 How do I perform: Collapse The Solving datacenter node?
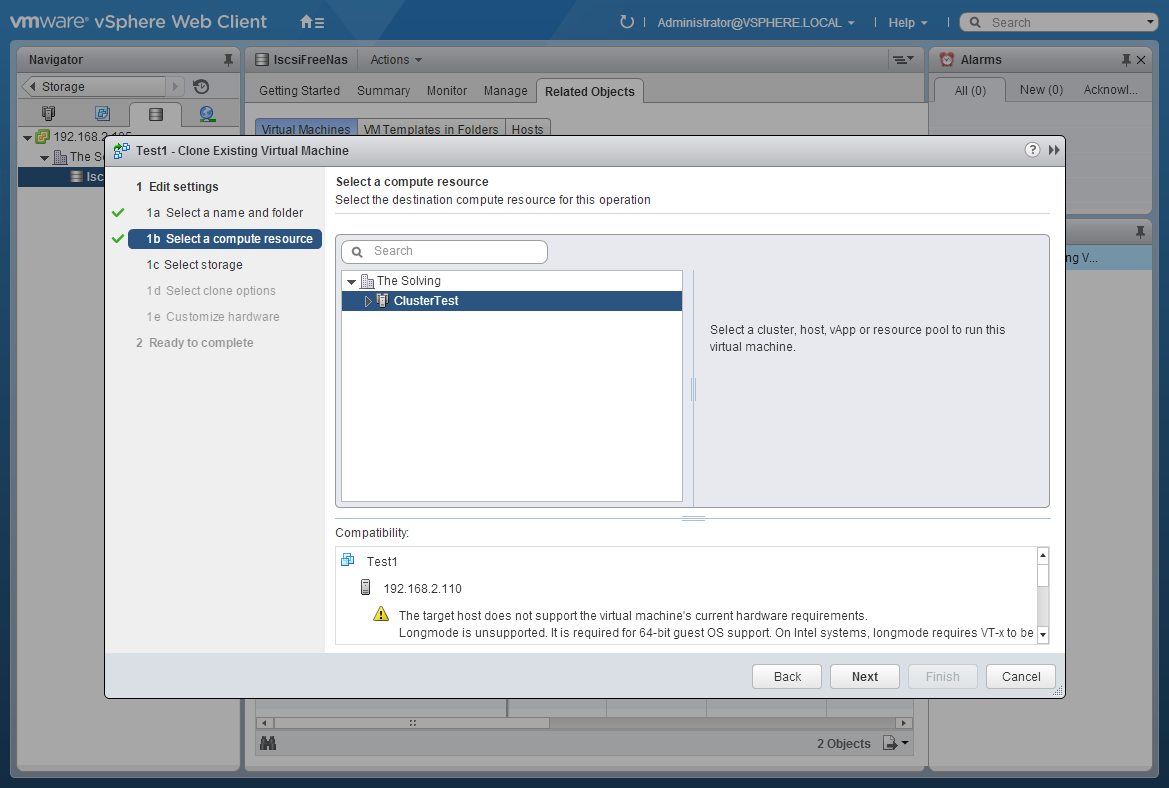351,282
